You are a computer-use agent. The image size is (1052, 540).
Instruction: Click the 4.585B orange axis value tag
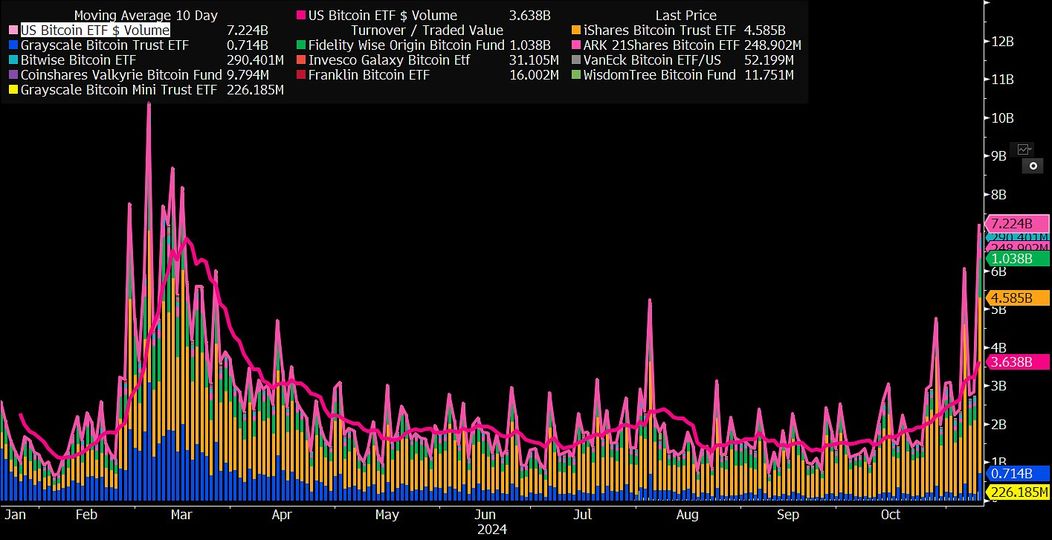(x=1016, y=297)
